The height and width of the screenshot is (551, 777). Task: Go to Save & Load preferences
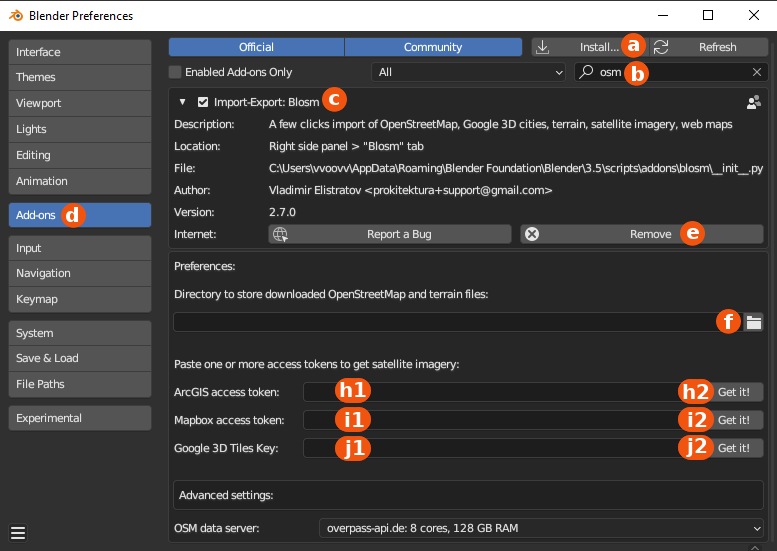80,358
